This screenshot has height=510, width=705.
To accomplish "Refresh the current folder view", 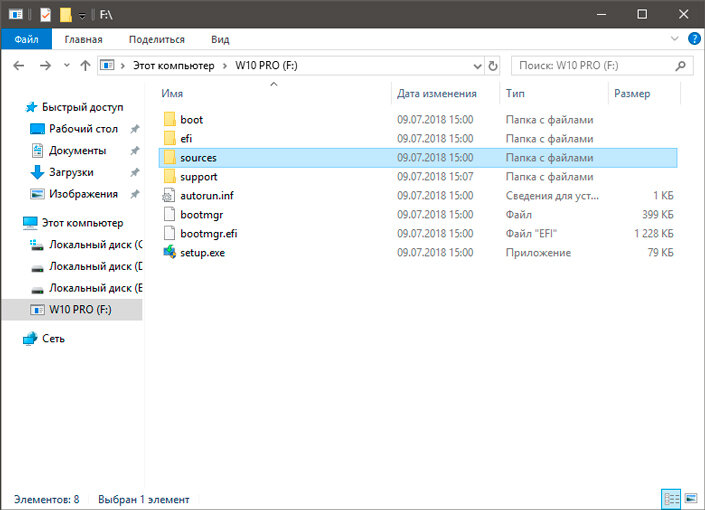I will pyautogui.click(x=493, y=66).
